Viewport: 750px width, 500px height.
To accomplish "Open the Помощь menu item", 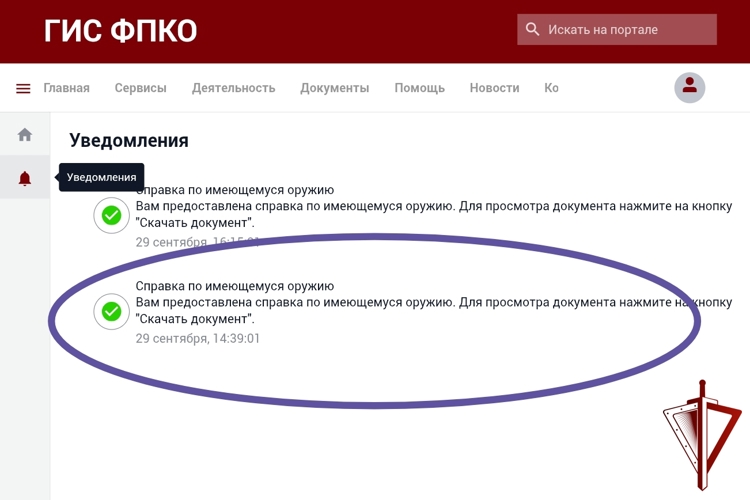I will (419, 88).
